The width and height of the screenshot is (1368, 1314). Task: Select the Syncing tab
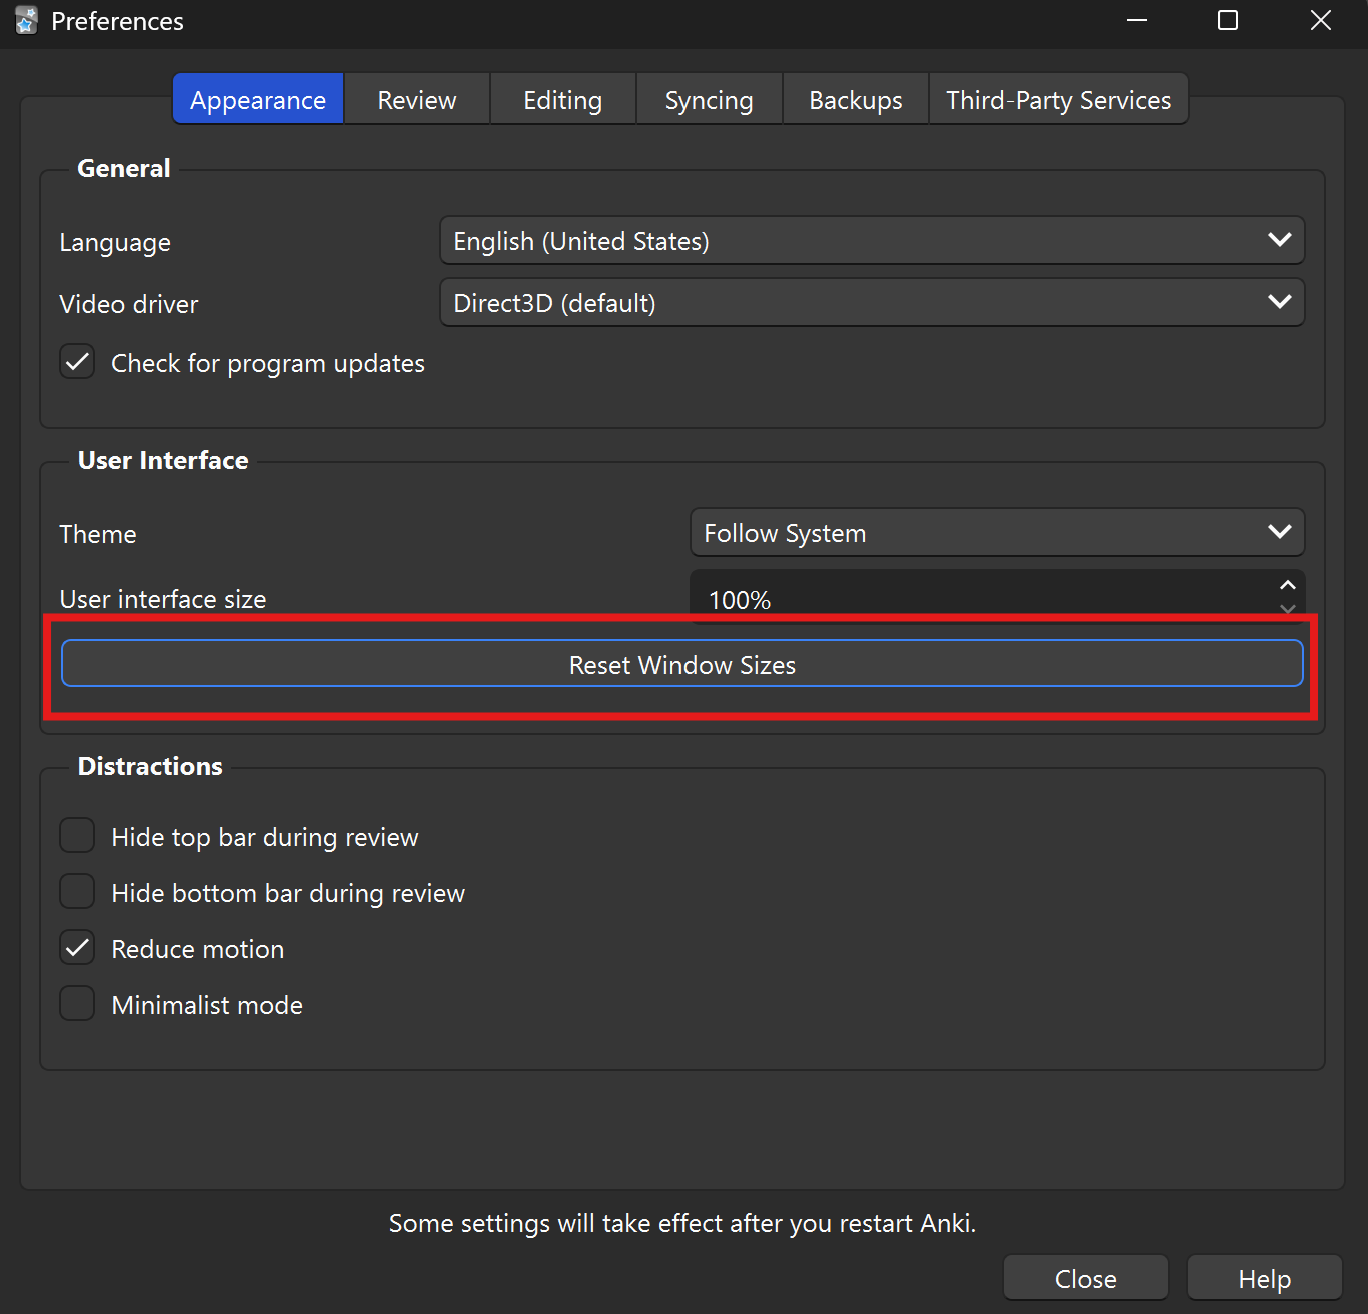tap(708, 100)
